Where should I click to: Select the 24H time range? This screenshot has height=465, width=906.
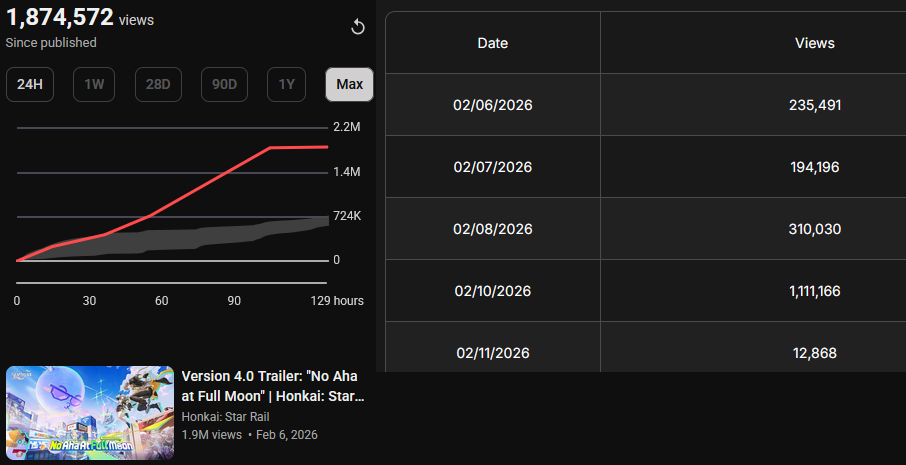pos(29,85)
